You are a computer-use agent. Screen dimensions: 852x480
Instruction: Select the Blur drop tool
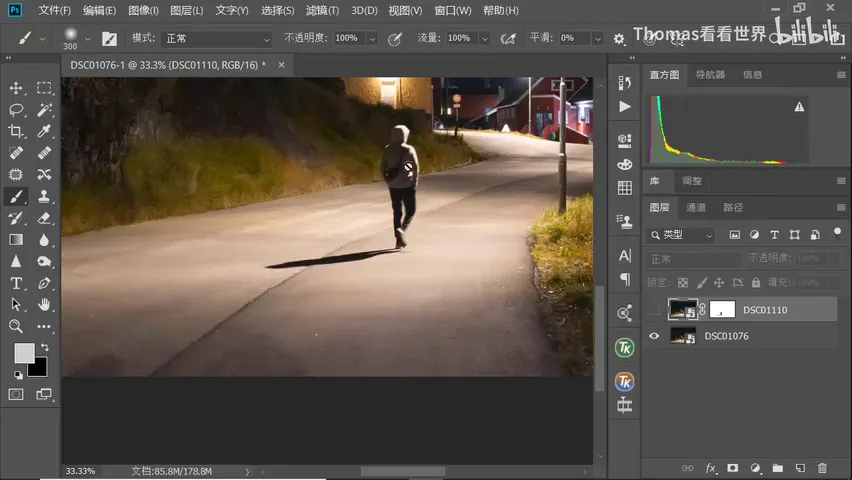(44, 240)
